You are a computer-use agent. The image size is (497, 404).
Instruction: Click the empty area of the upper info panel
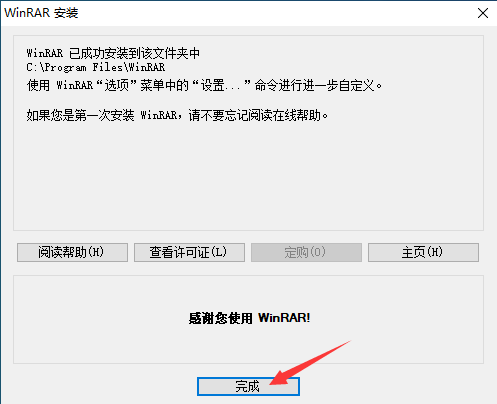(248, 173)
